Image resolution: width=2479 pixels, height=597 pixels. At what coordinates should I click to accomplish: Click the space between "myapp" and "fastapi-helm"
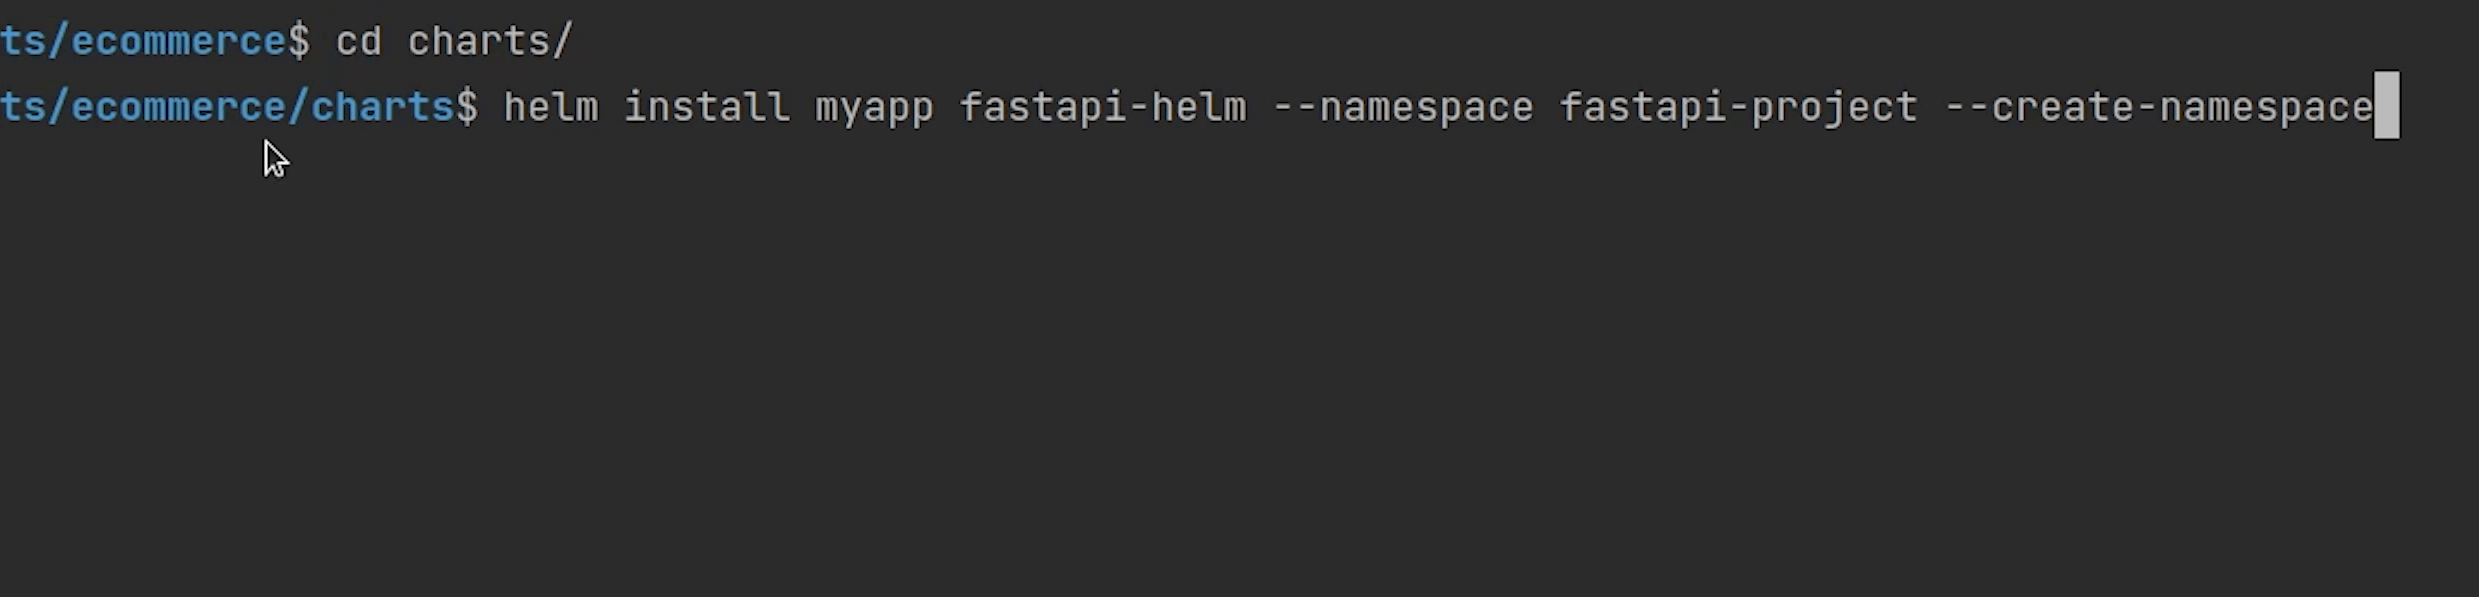947,107
